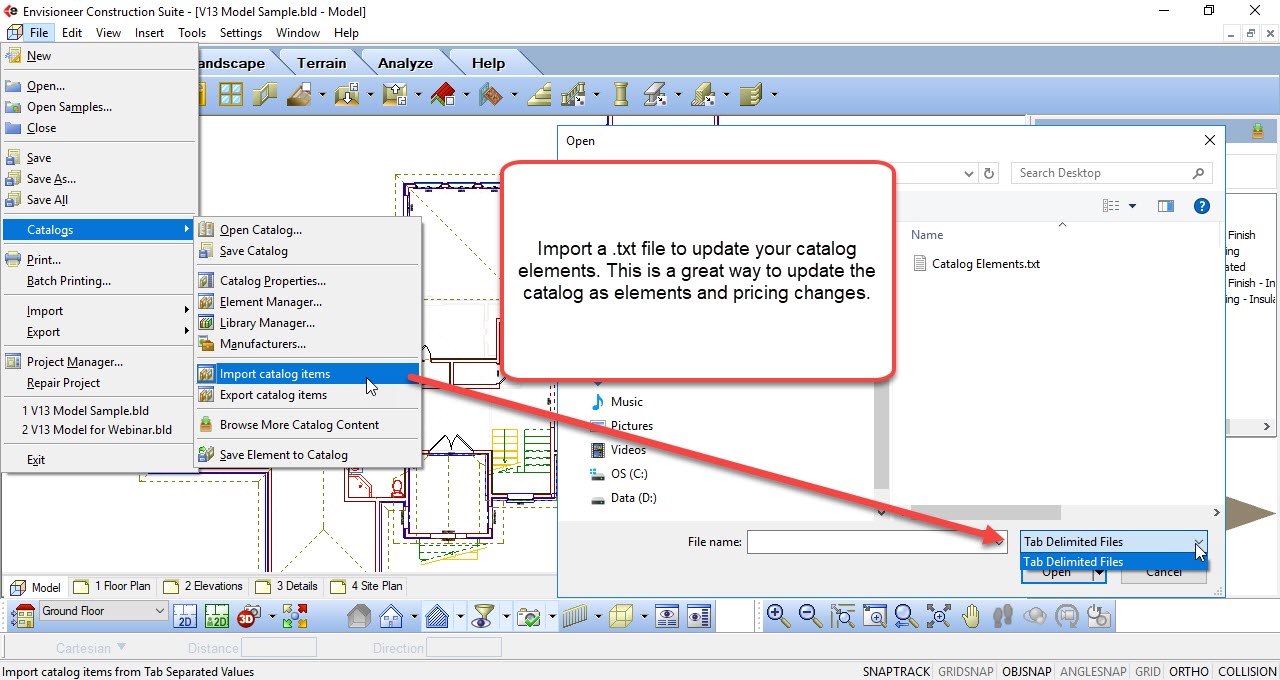Expand the view filter dropdown arrow
This screenshot has height=680, width=1280.
click(506, 616)
